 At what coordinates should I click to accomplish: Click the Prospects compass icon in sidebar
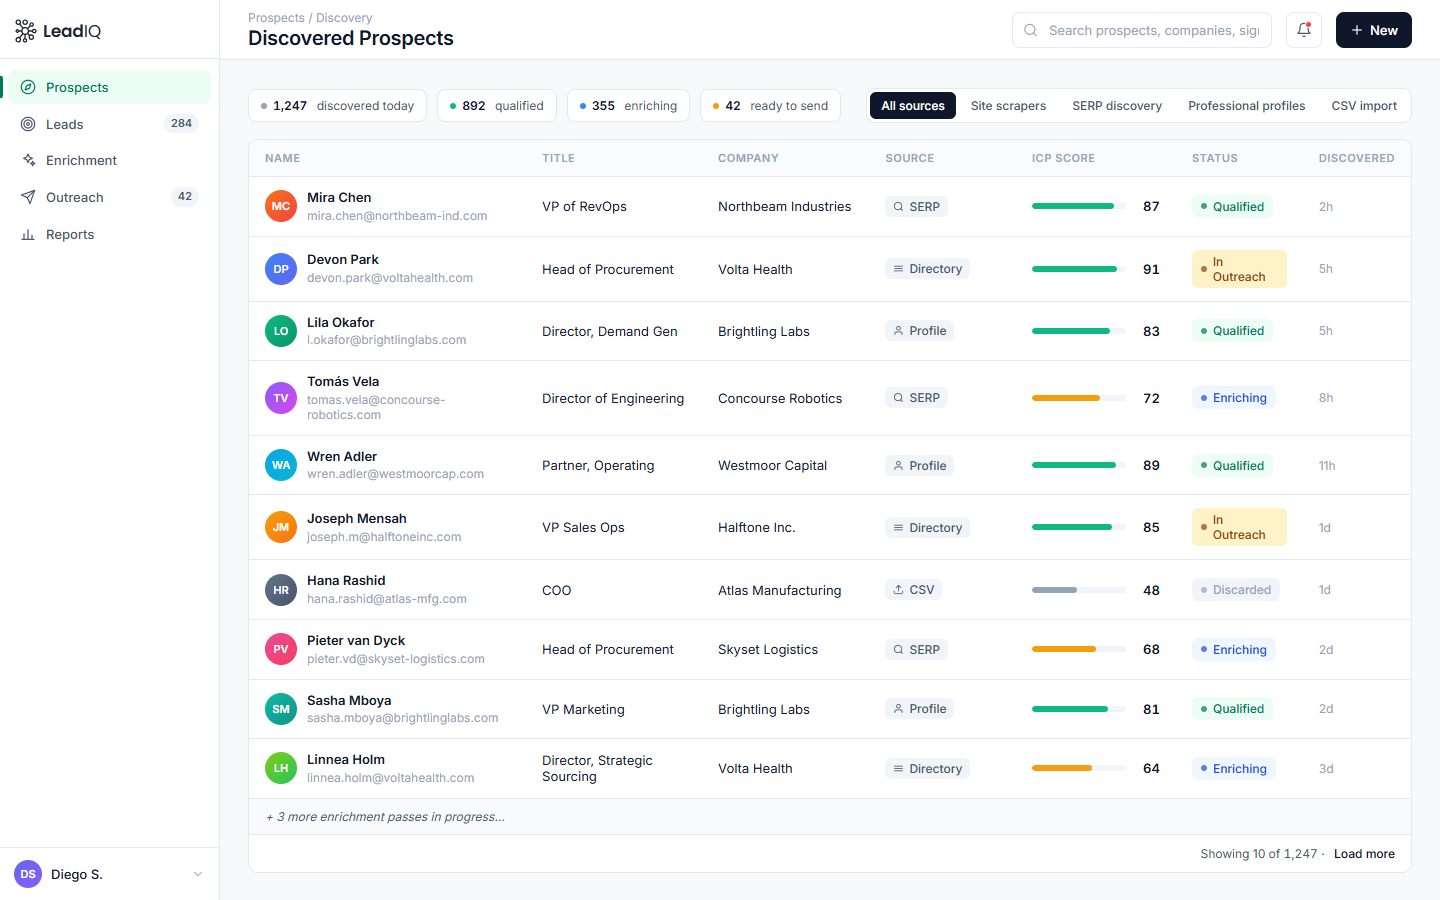28,87
